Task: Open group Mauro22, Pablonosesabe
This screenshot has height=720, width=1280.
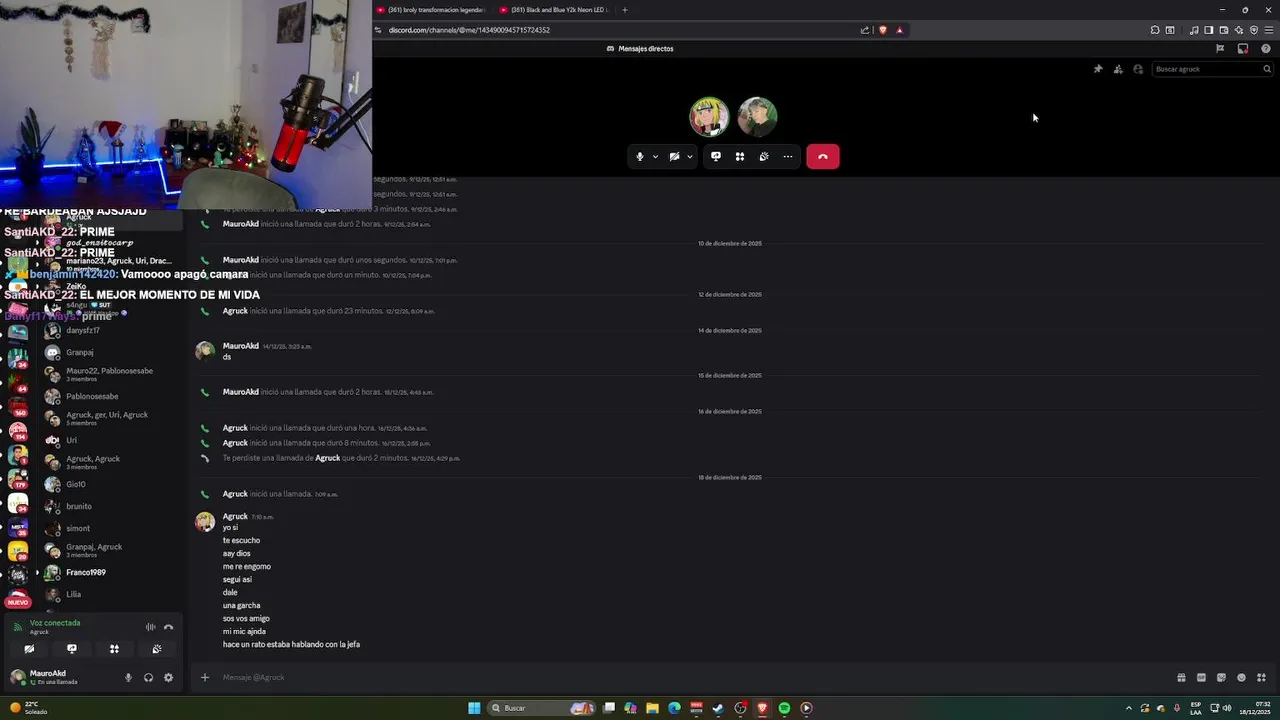Action: (112, 374)
